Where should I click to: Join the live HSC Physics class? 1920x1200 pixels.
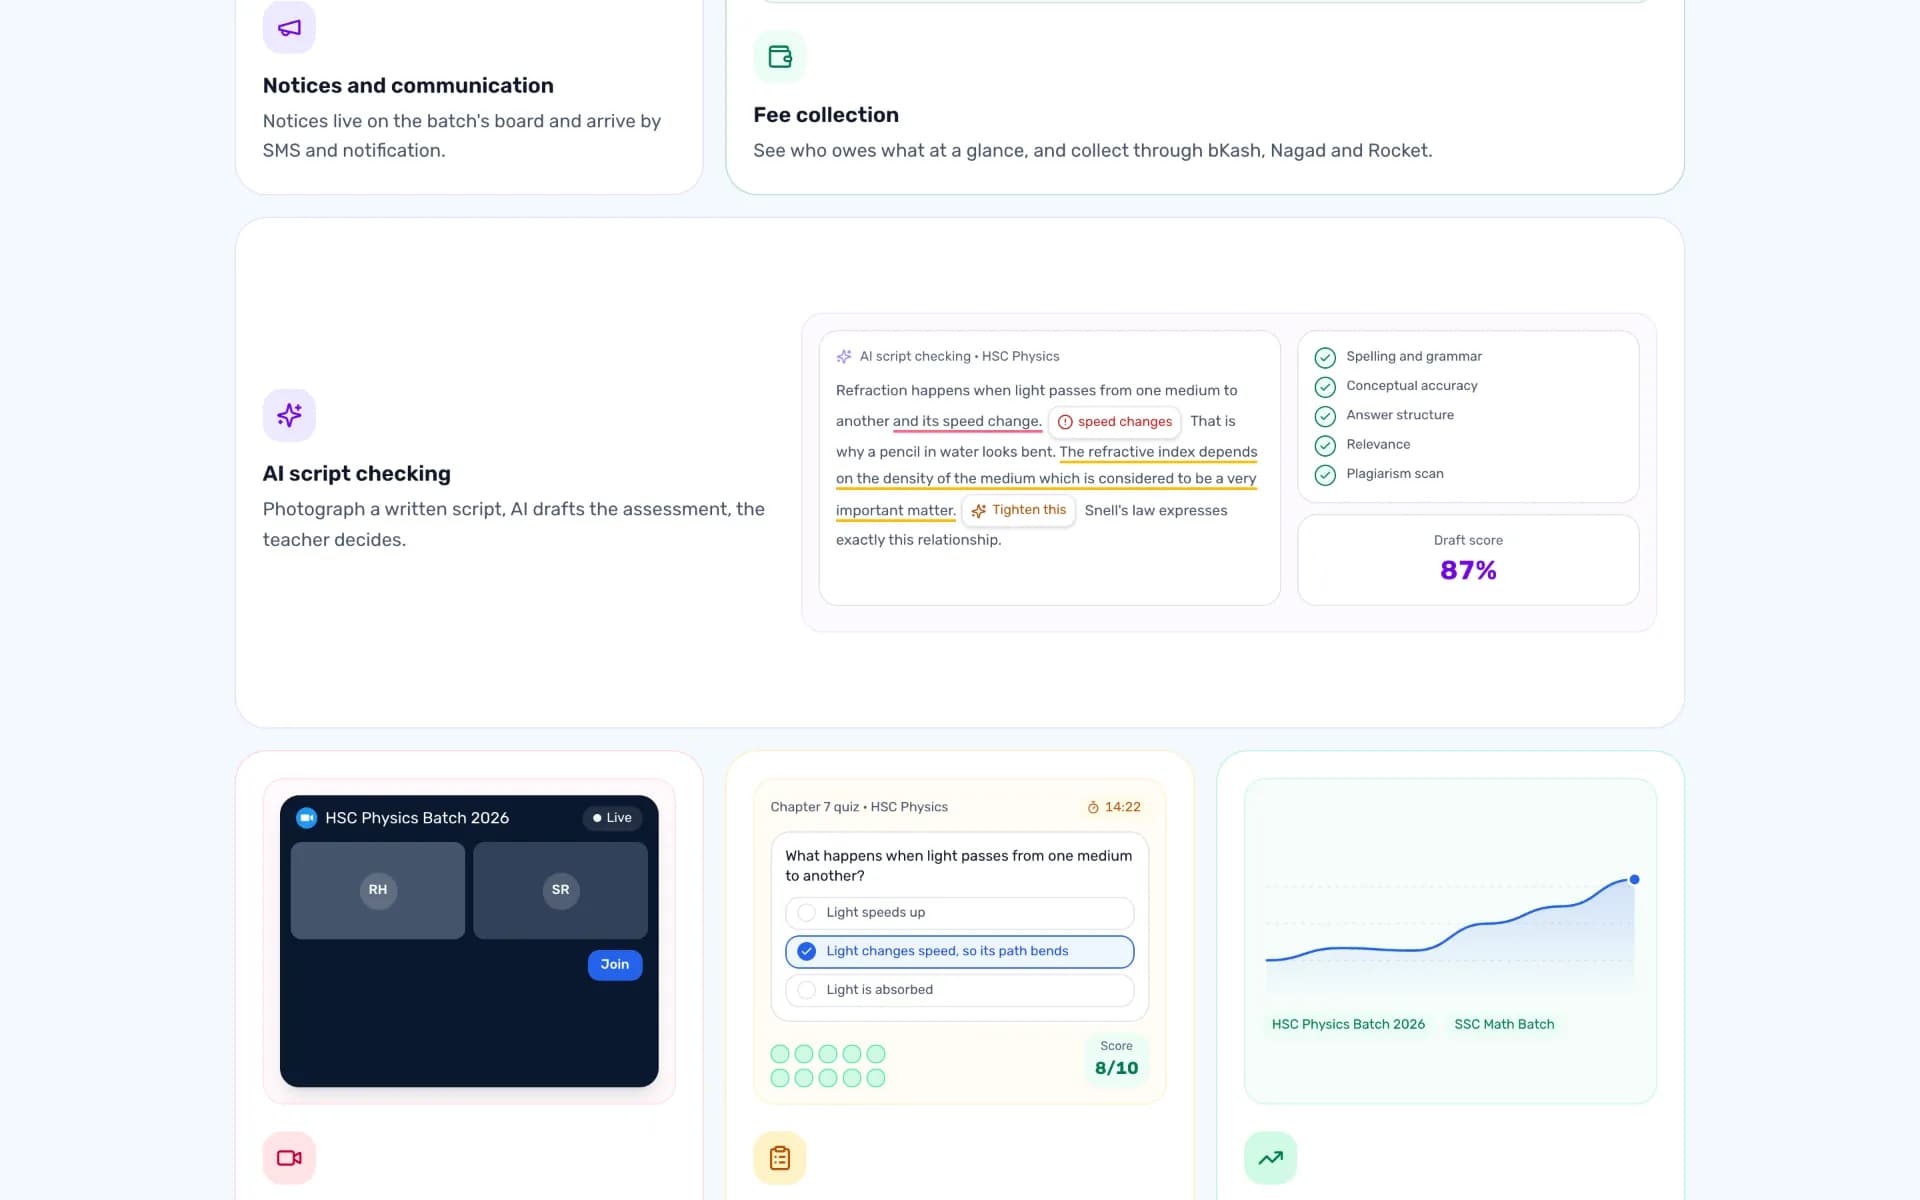click(x=615, y=965)
